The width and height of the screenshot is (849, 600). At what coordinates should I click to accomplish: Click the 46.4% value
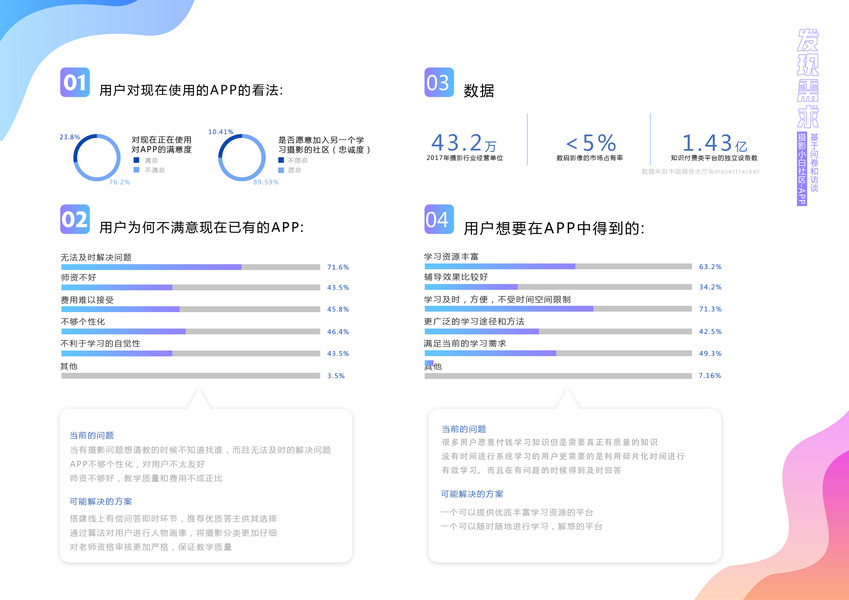[x=338, y=331]
